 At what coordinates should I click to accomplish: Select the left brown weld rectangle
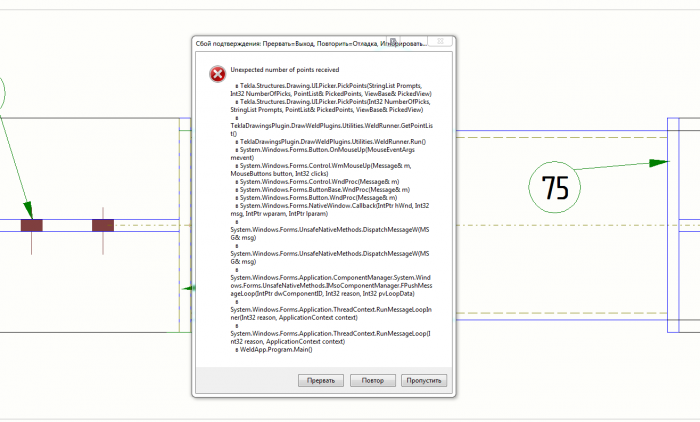pos(32,225)
